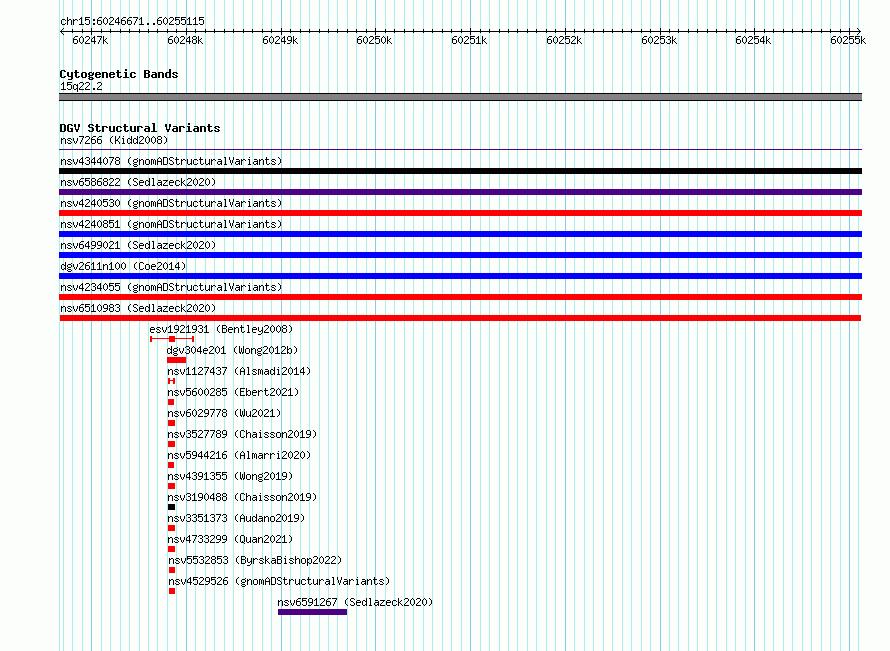Click the red nsv4391355 variant marker

pyautogui.click(x=171, y=486)
